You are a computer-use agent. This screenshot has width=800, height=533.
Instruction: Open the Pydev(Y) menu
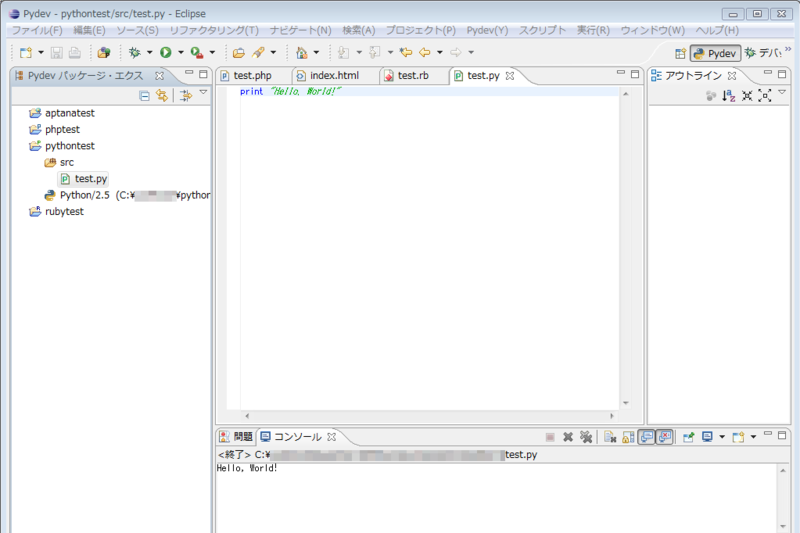coord(487,30)
